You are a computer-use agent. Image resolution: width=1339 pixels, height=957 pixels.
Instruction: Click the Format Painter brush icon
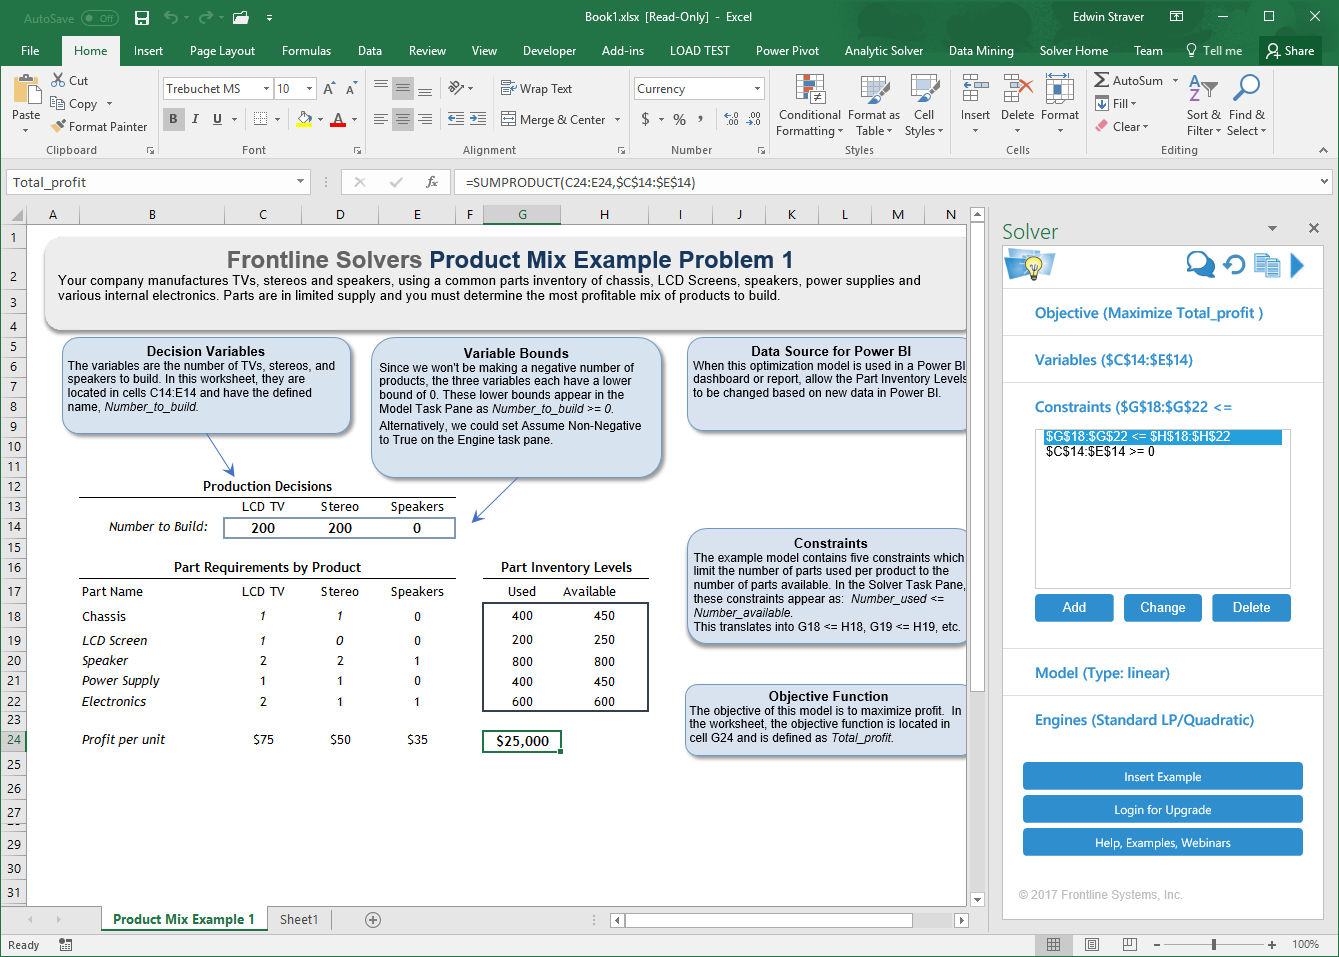[x=59, y=127]
